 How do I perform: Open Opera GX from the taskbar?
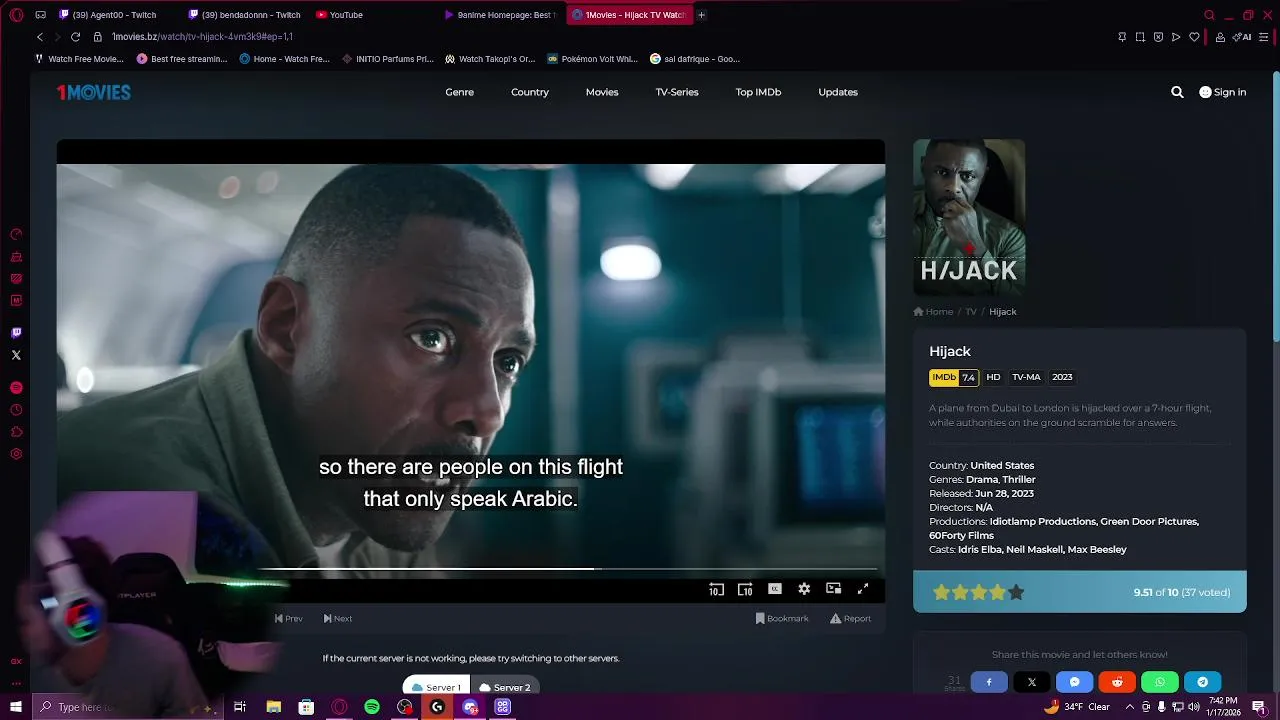point(339,707)
